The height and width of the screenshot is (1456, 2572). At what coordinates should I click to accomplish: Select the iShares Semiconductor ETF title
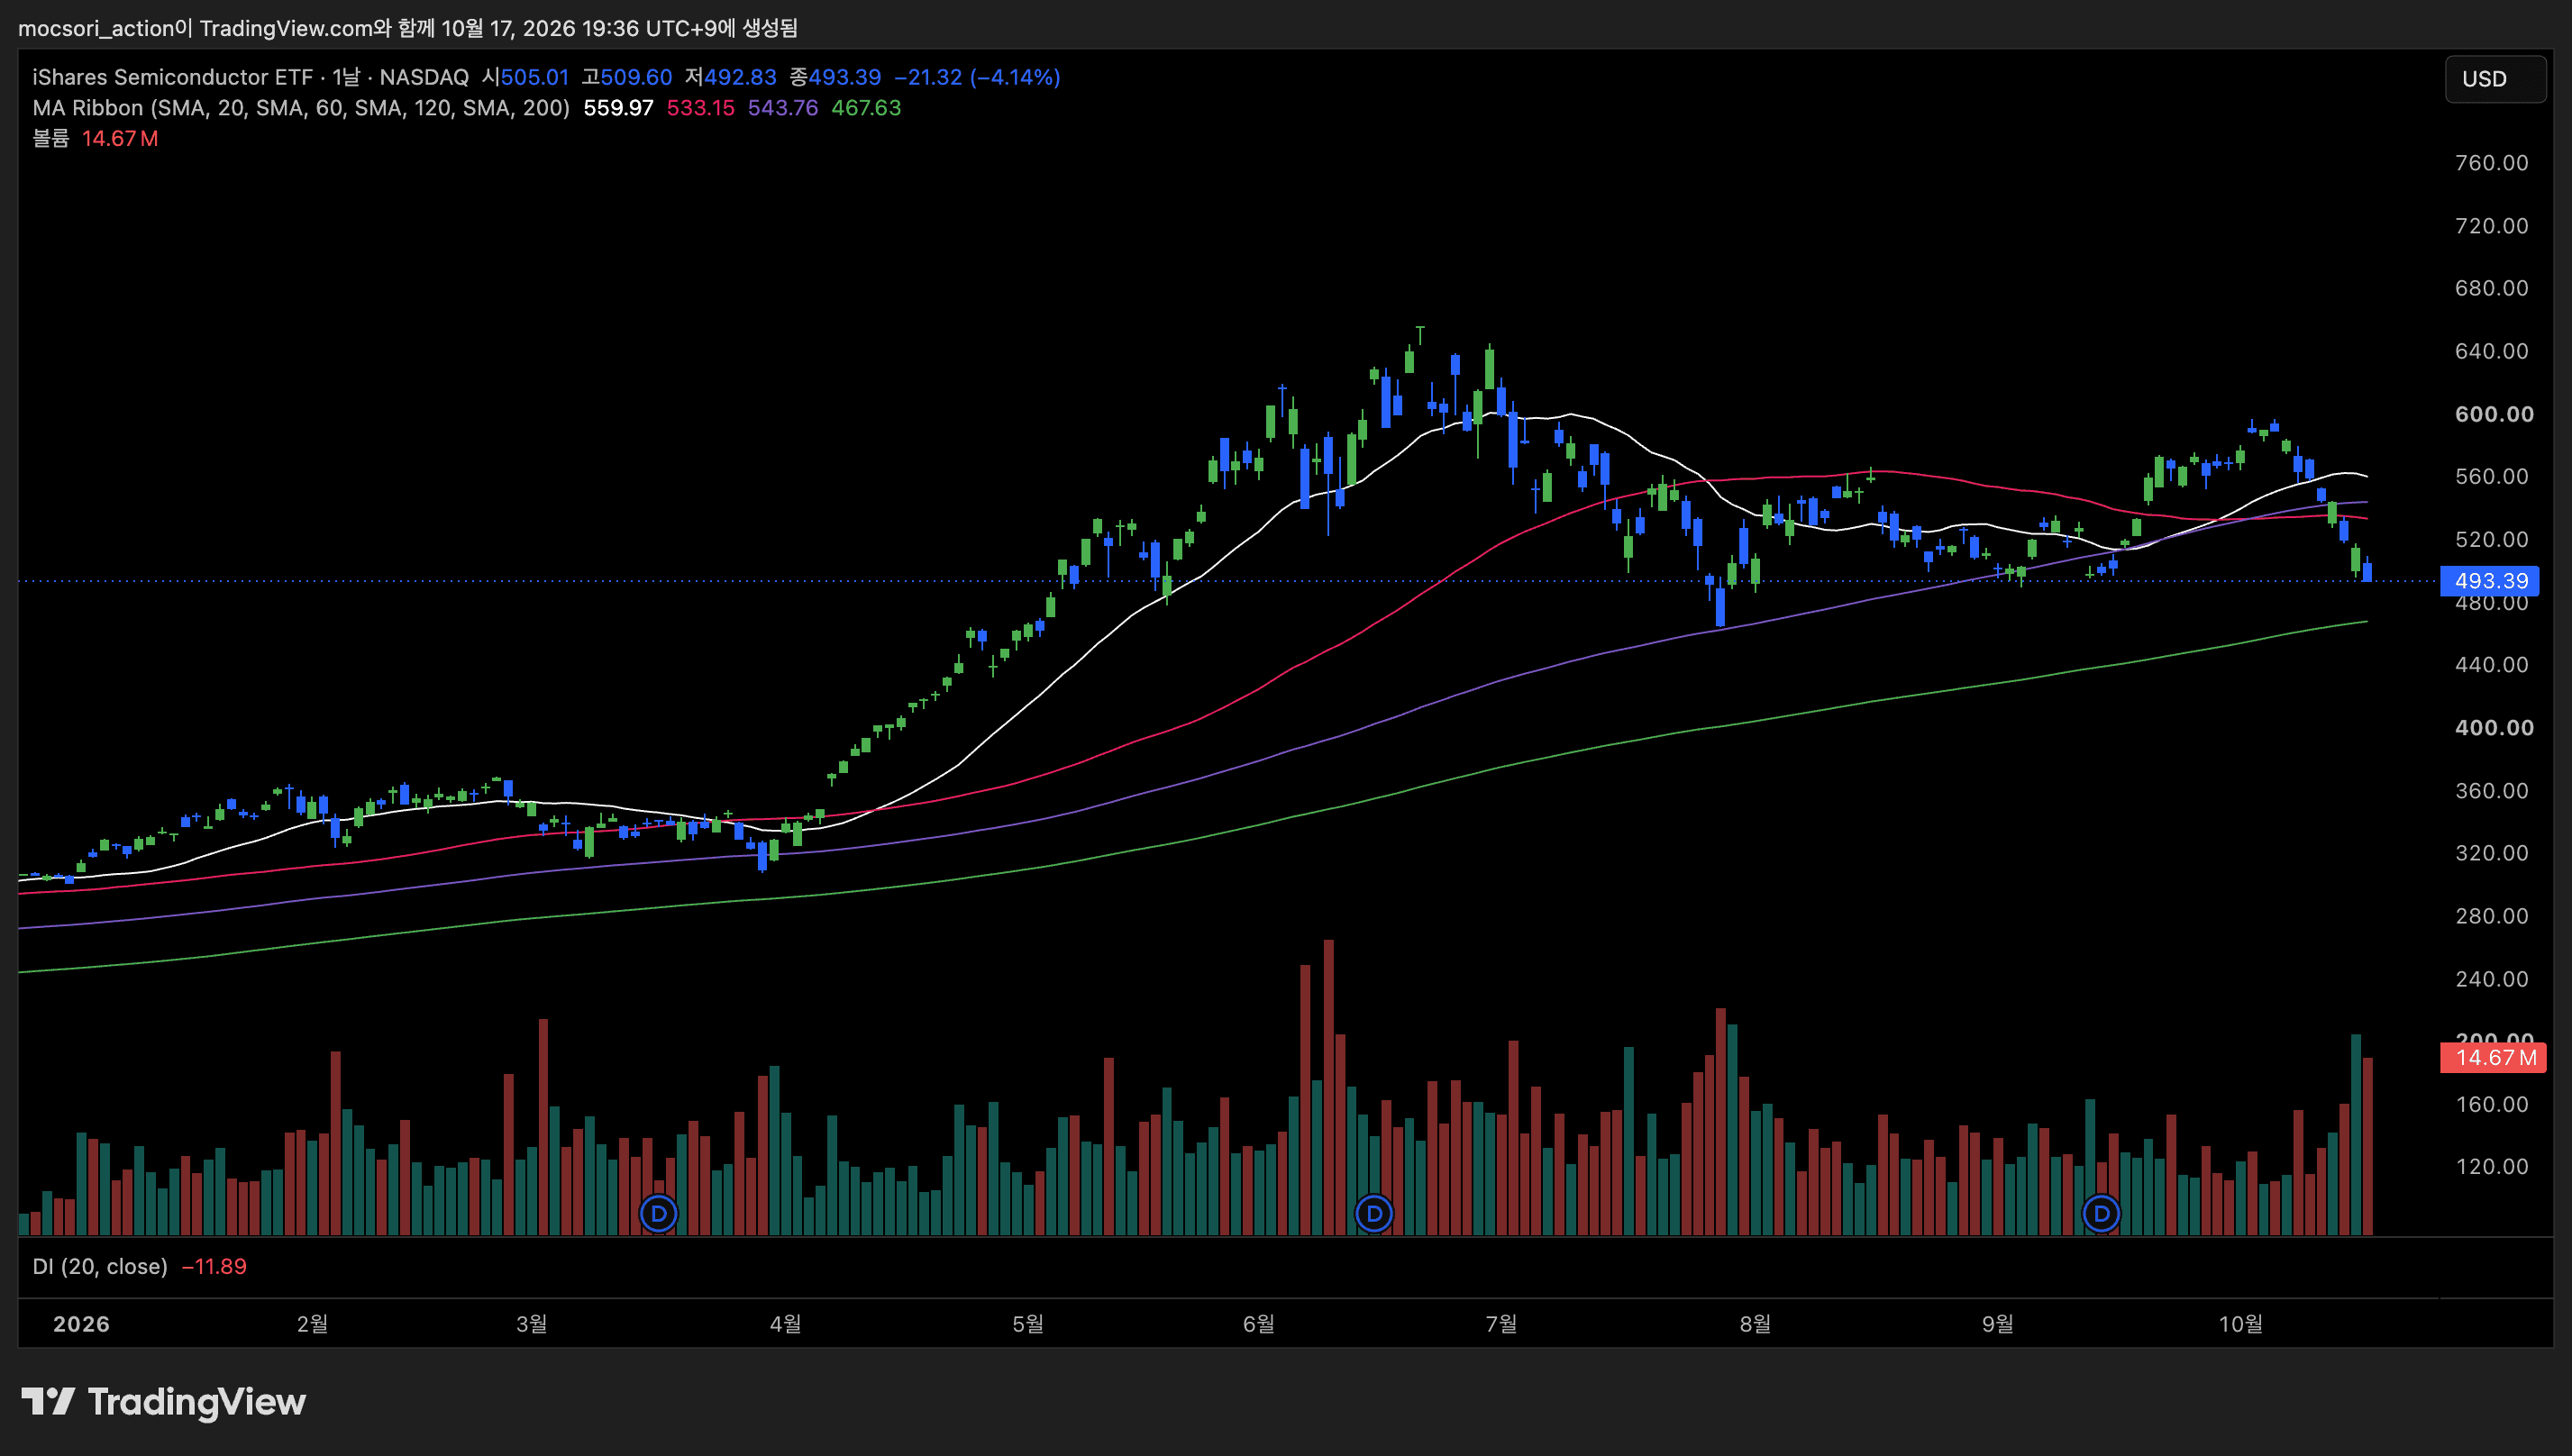(x=172, y=77)
